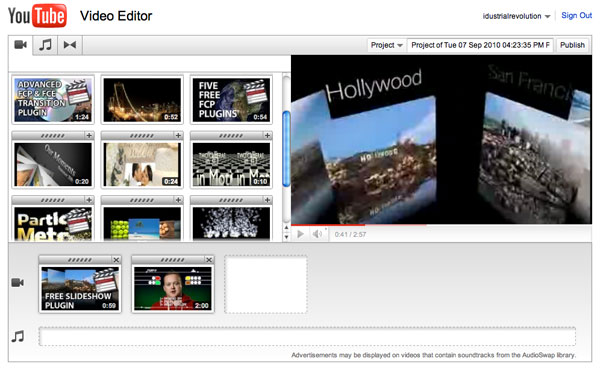Select the night bridge clip 0:52
The image size is (600, 370).
142,100
